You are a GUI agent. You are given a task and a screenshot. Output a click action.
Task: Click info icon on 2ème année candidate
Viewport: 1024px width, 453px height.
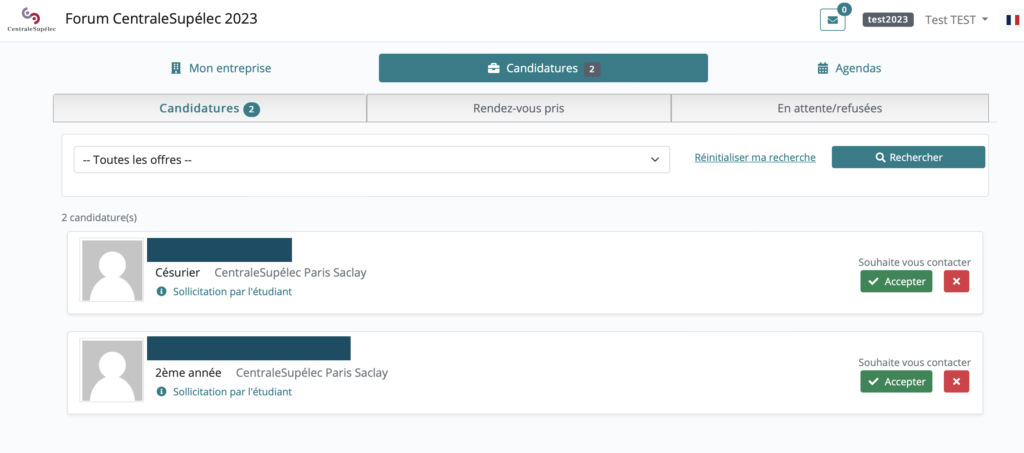click(x=162, y=392)
